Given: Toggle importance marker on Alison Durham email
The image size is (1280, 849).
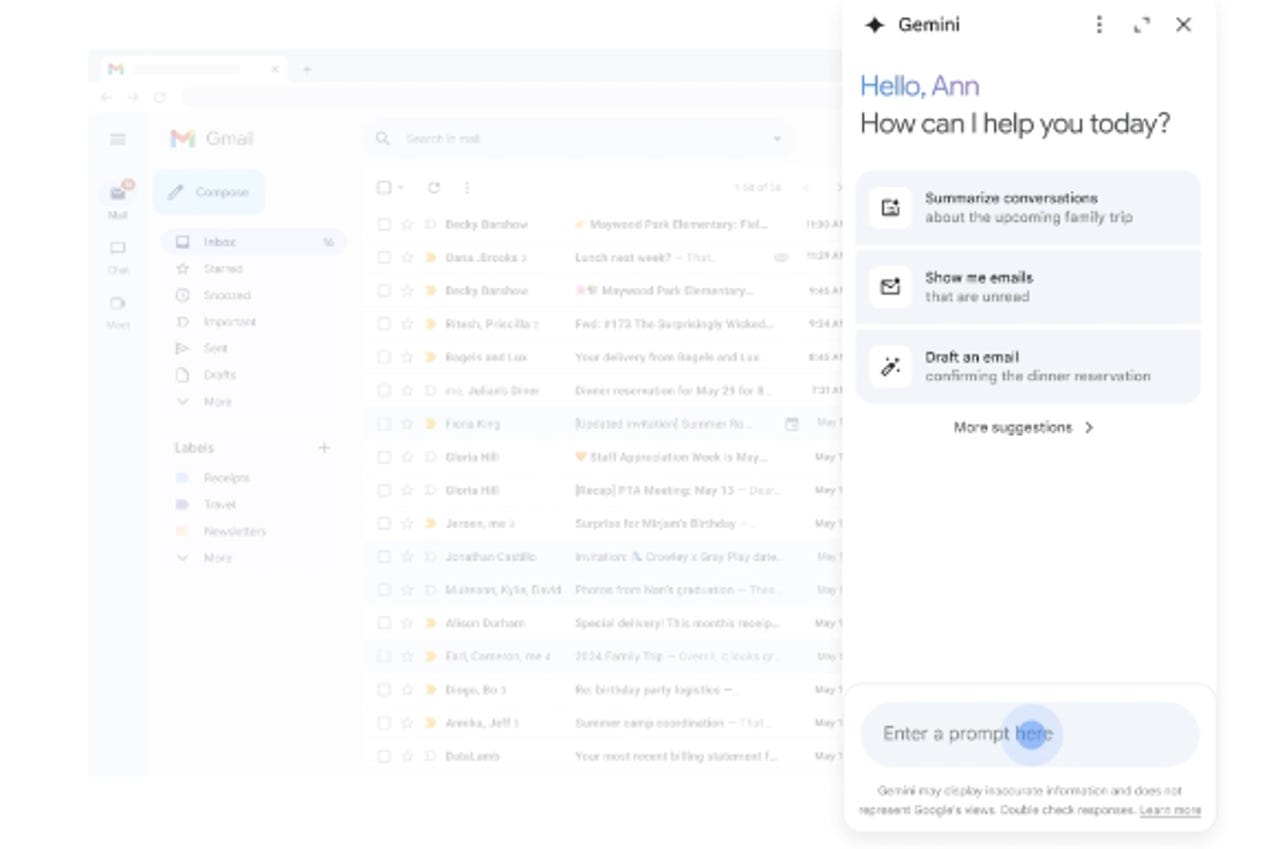Looking at the screenshot, I should (x=430, y=623).
